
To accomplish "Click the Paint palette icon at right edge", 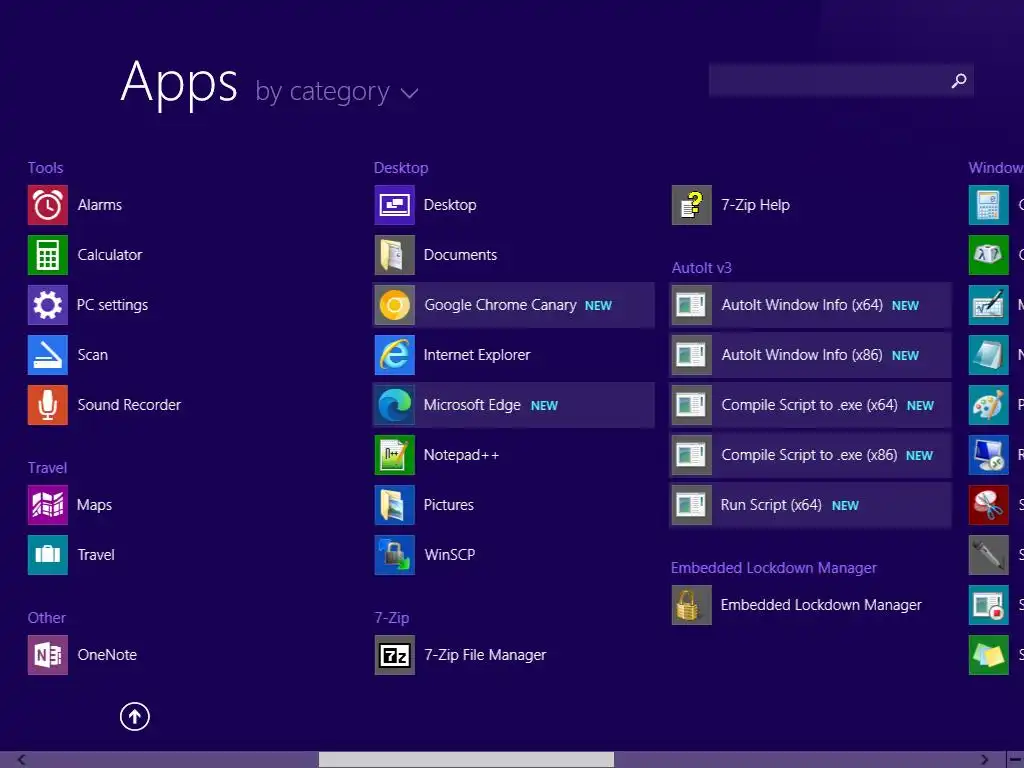I will pyautogui.click(x=988, y=405).
